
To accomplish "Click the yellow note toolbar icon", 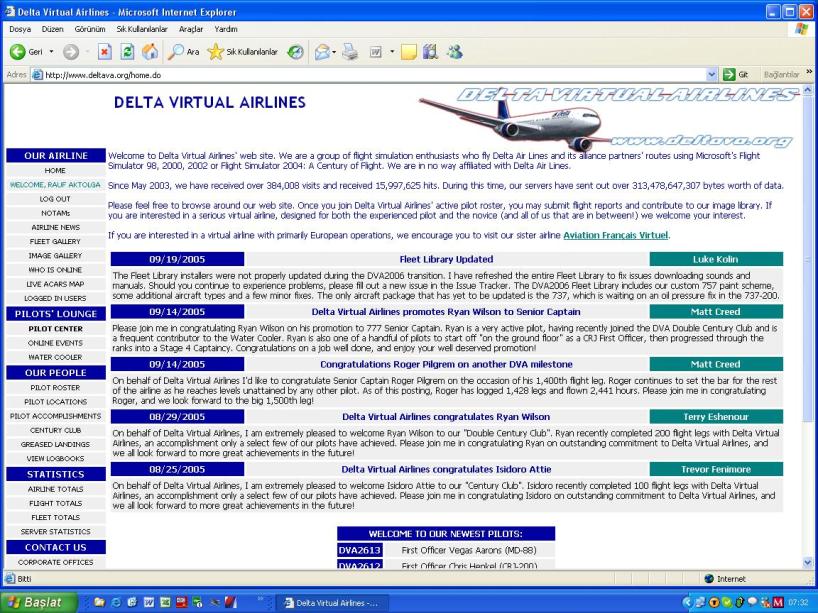I will pos(408,52).
